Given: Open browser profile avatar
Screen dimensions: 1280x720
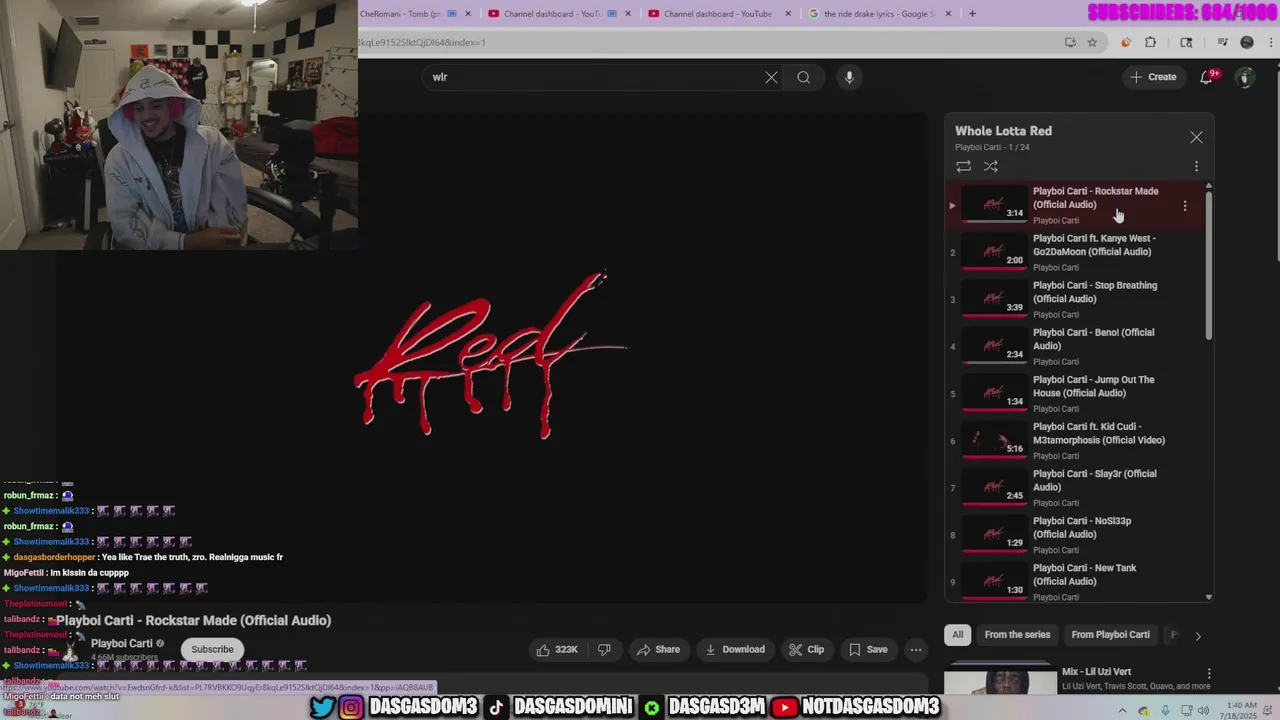Looking at the screenshot, I should point(1246,42).
